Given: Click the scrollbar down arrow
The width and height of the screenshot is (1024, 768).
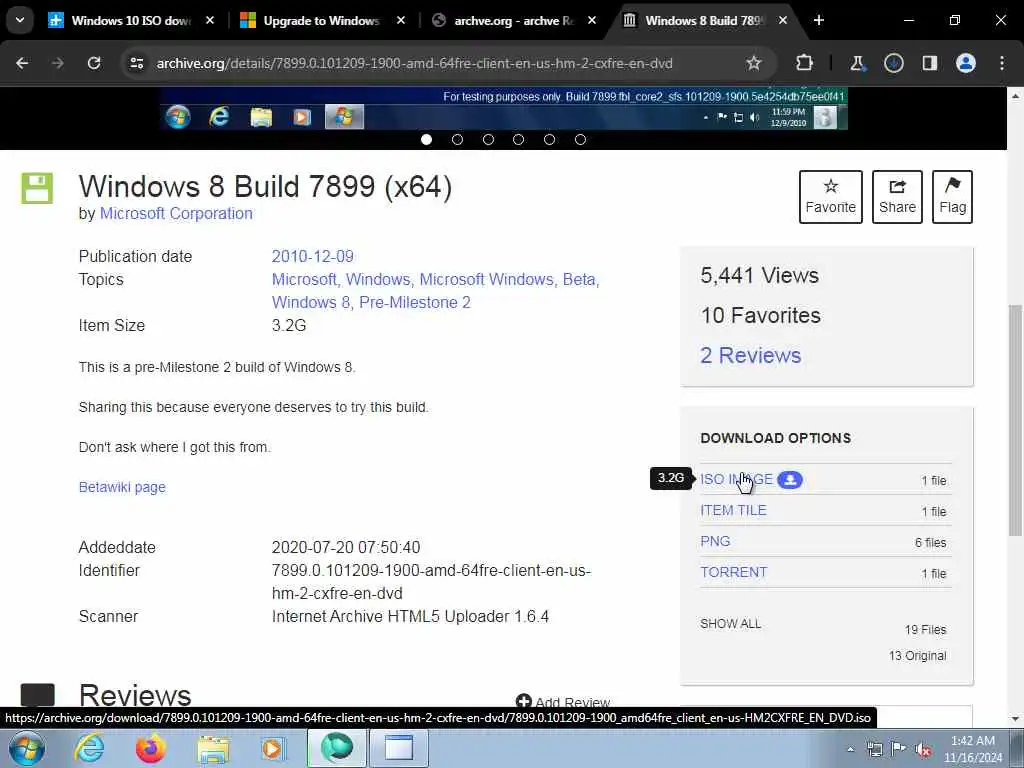Looking at the screenshot, I should click(1015, 720).
